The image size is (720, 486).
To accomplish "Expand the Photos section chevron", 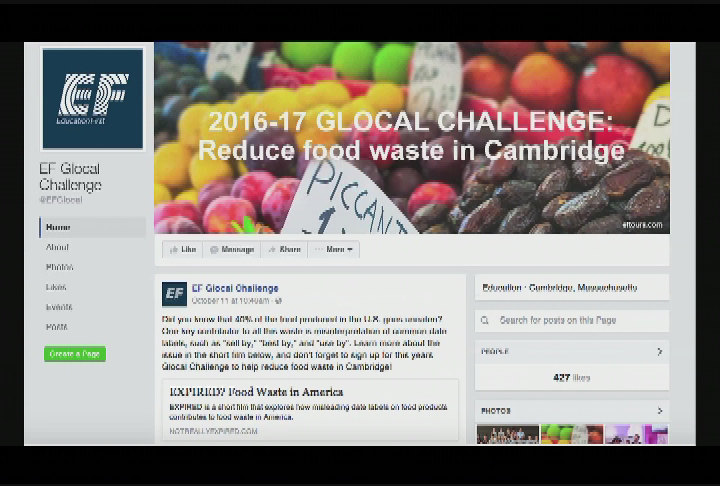I will click(660, 411).
